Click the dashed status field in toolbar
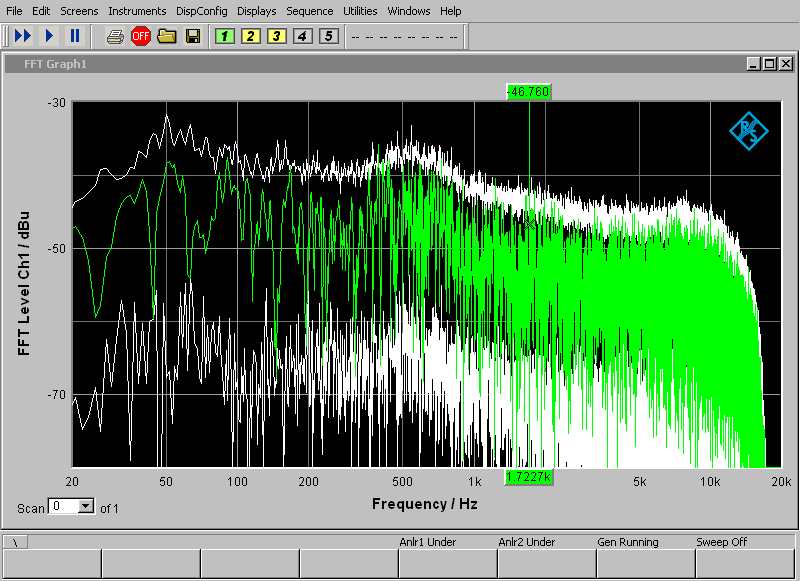The height and width of the screenshot is (581, 800). pyautogui.click(x=405, y=37)
